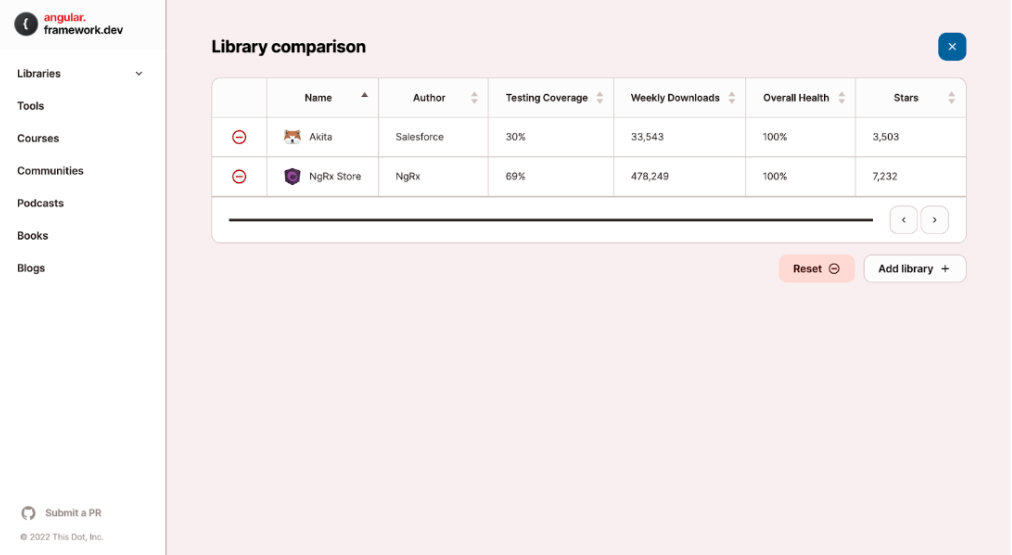Screen dimensions: 1012x555
Task: Click the 2022 This Dot, Inc. copyright
Action: click(61, 537)
